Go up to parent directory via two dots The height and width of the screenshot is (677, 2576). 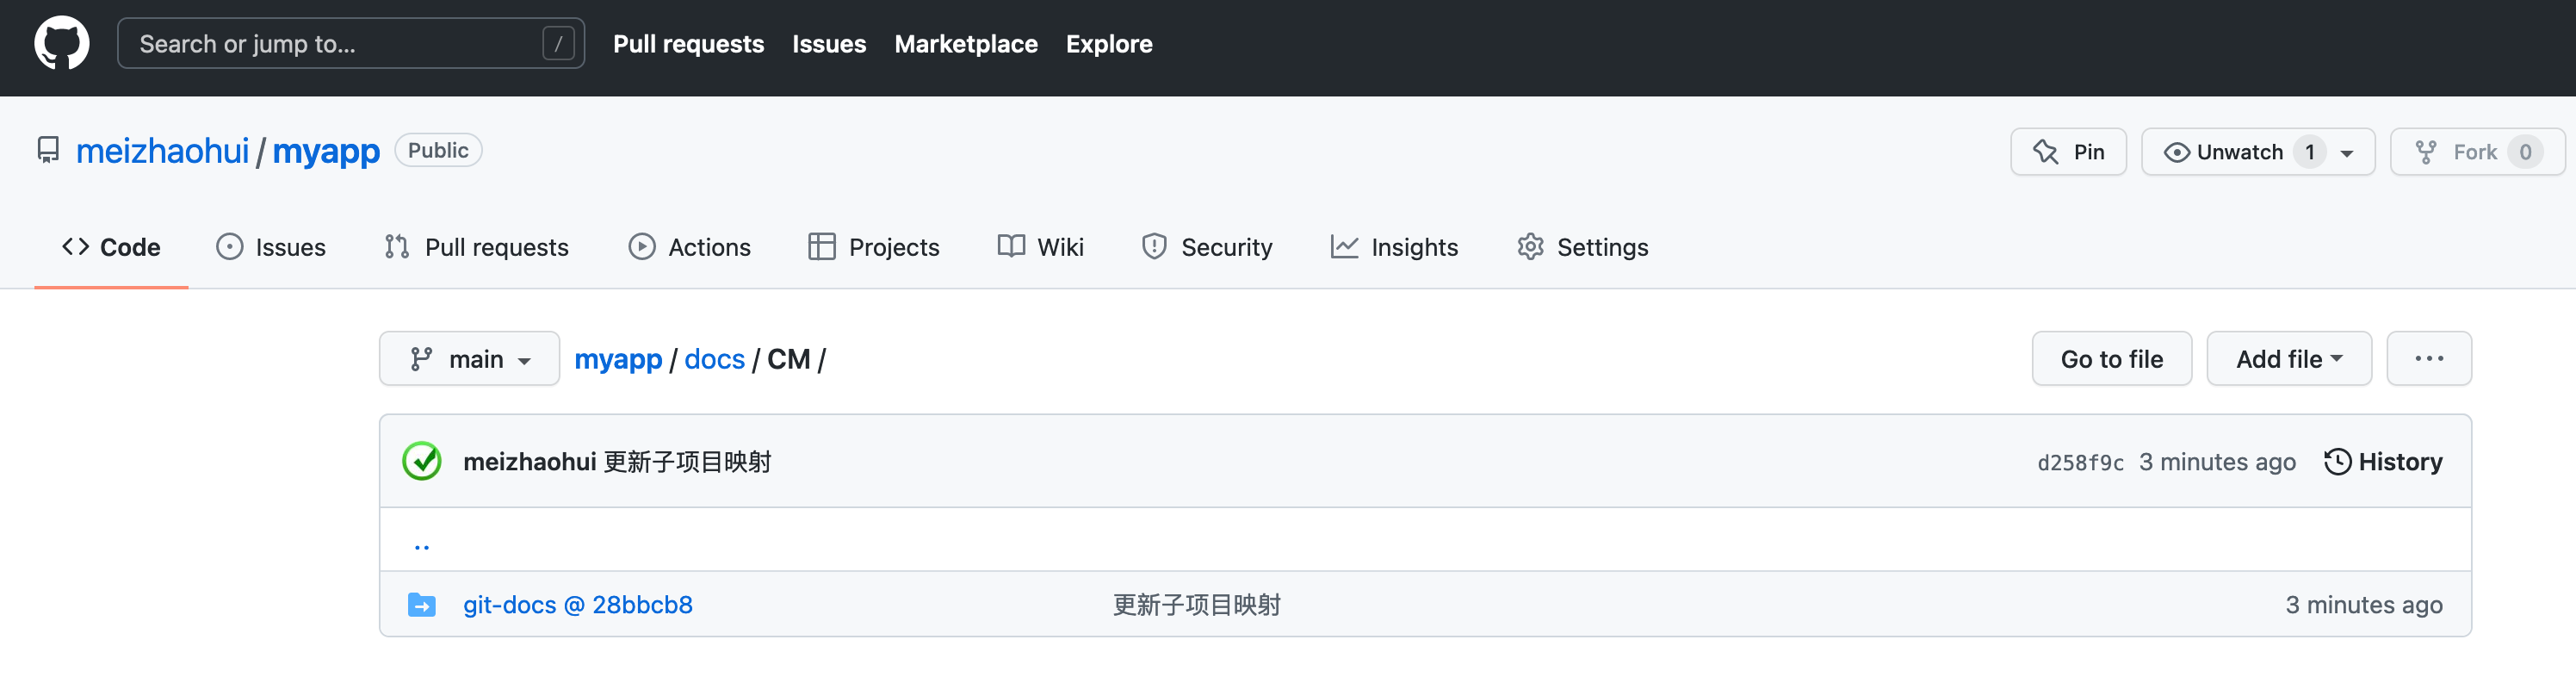pos(421,545)
